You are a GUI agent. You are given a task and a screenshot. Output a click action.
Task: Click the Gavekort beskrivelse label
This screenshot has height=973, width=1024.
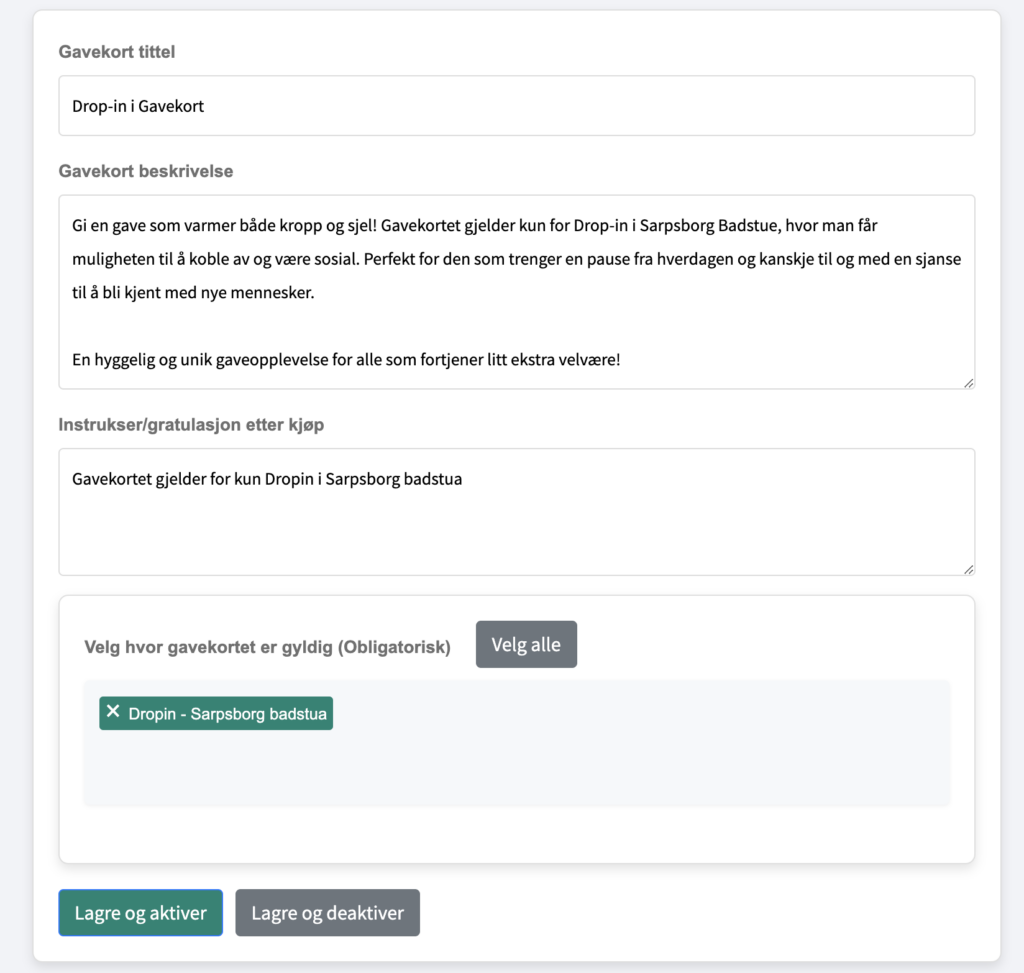(x=145, y=171)
